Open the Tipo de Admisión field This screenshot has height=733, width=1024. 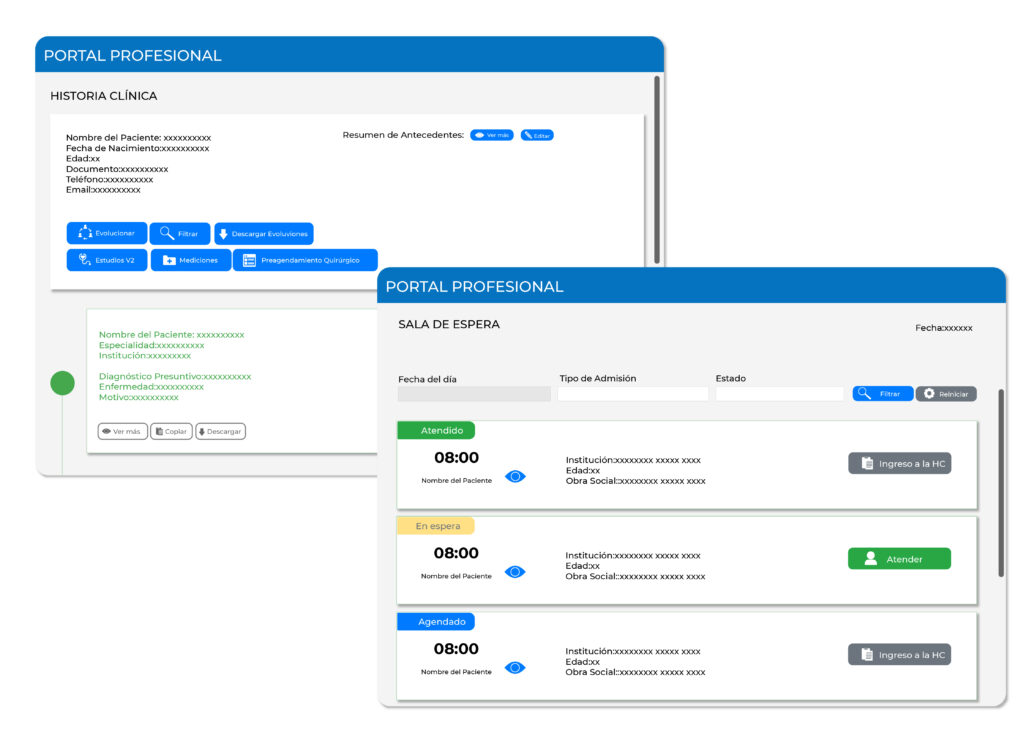[633, 394]
